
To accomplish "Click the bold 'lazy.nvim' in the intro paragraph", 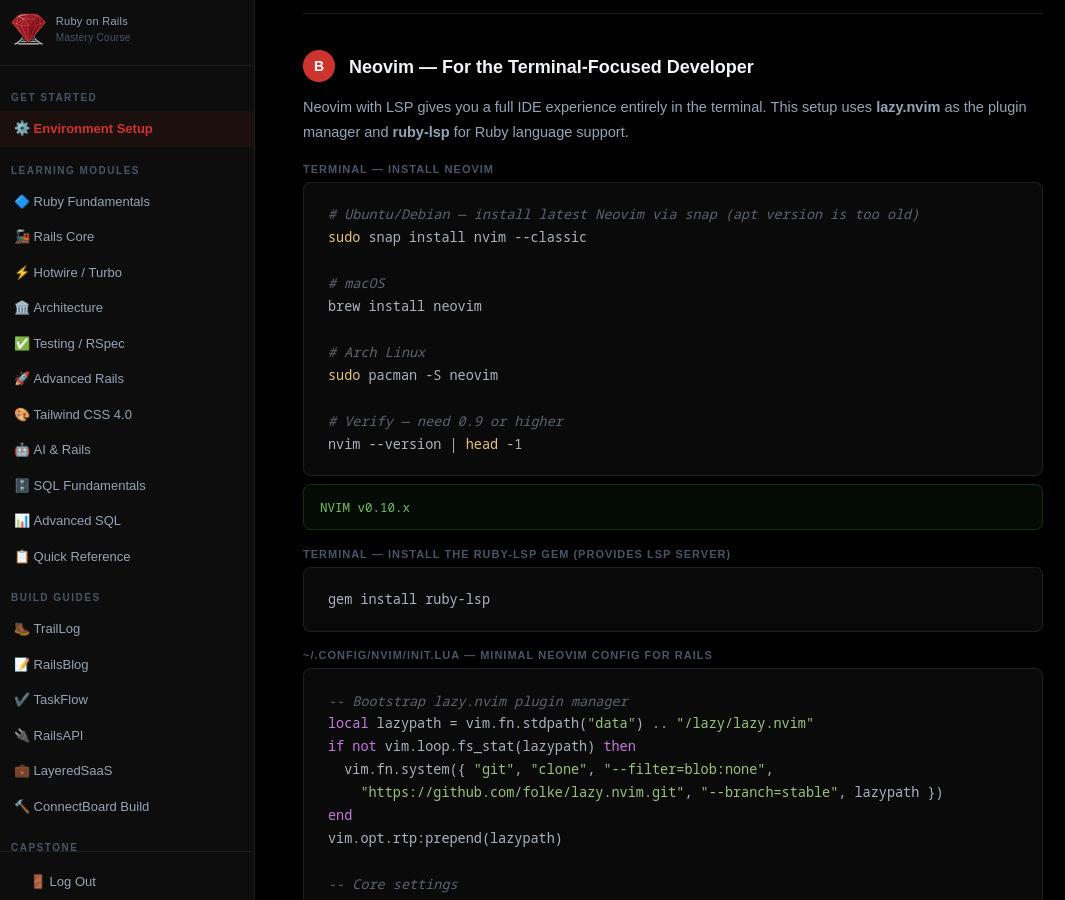I will (908, 107).
